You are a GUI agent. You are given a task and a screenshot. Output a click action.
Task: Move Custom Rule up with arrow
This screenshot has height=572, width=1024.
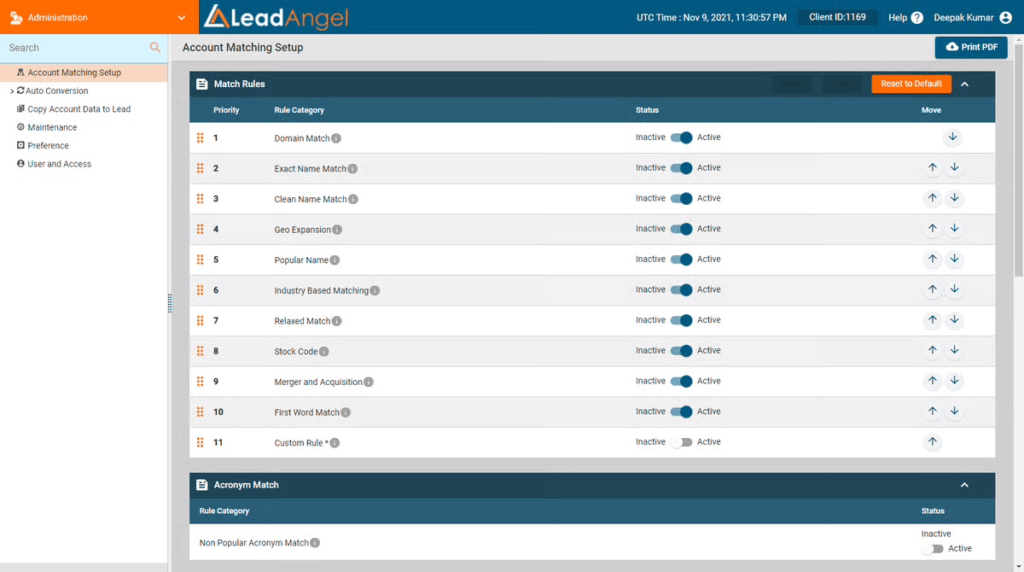[x=932, y=442]
